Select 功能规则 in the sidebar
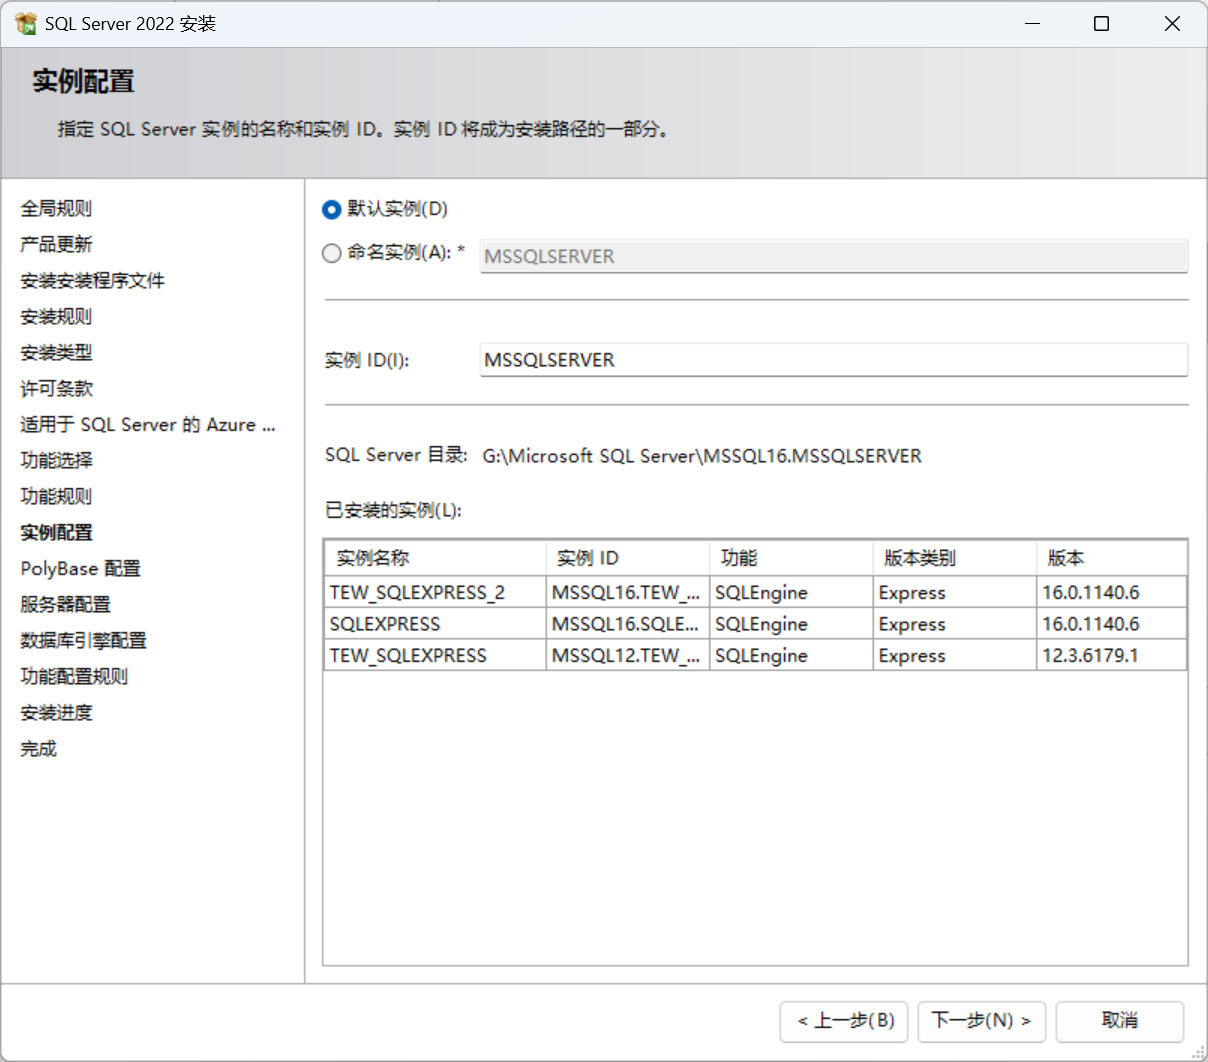This screenshot has height=1062, width=1208. point(56,496)
